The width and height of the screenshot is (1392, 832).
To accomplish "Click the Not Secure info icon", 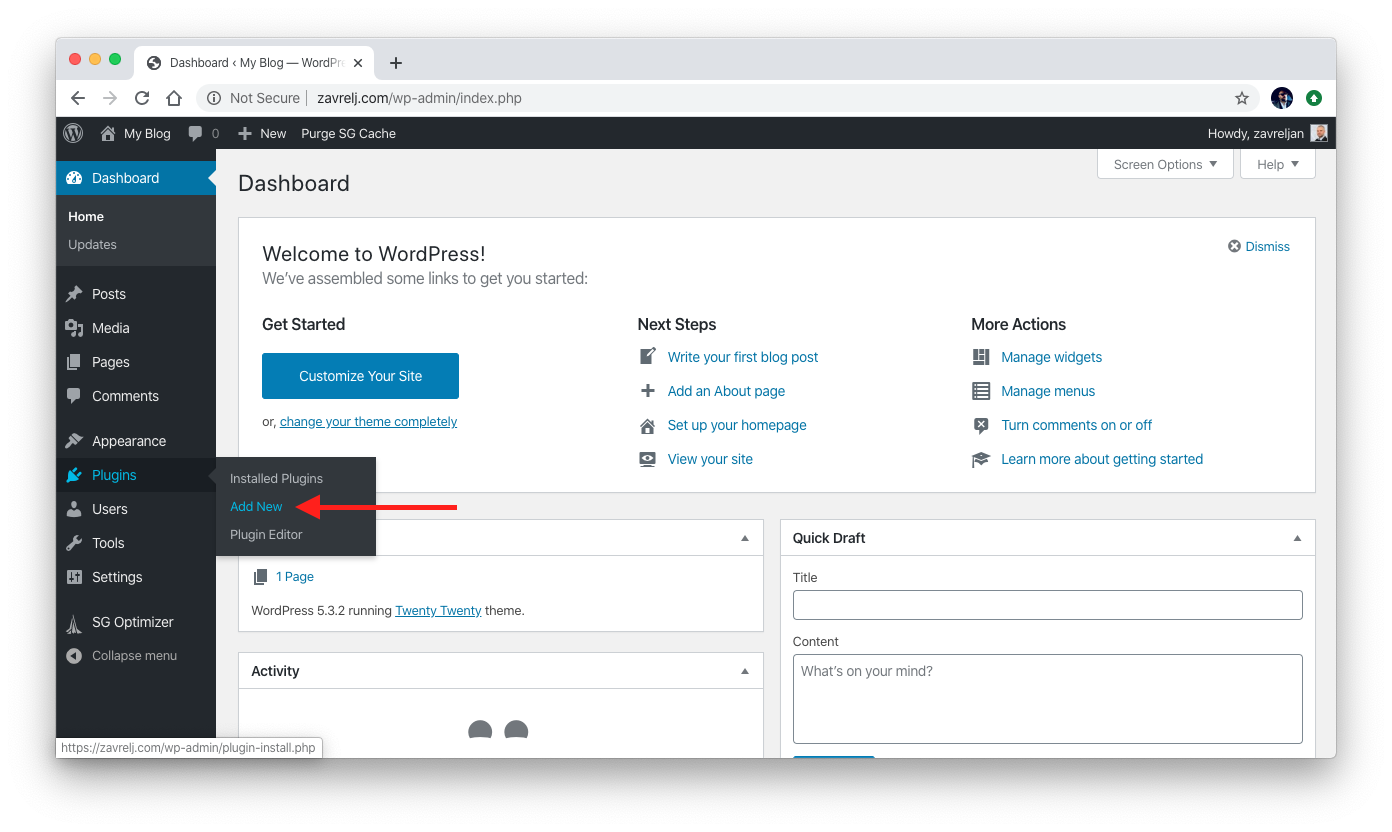I will click(213, 98).
